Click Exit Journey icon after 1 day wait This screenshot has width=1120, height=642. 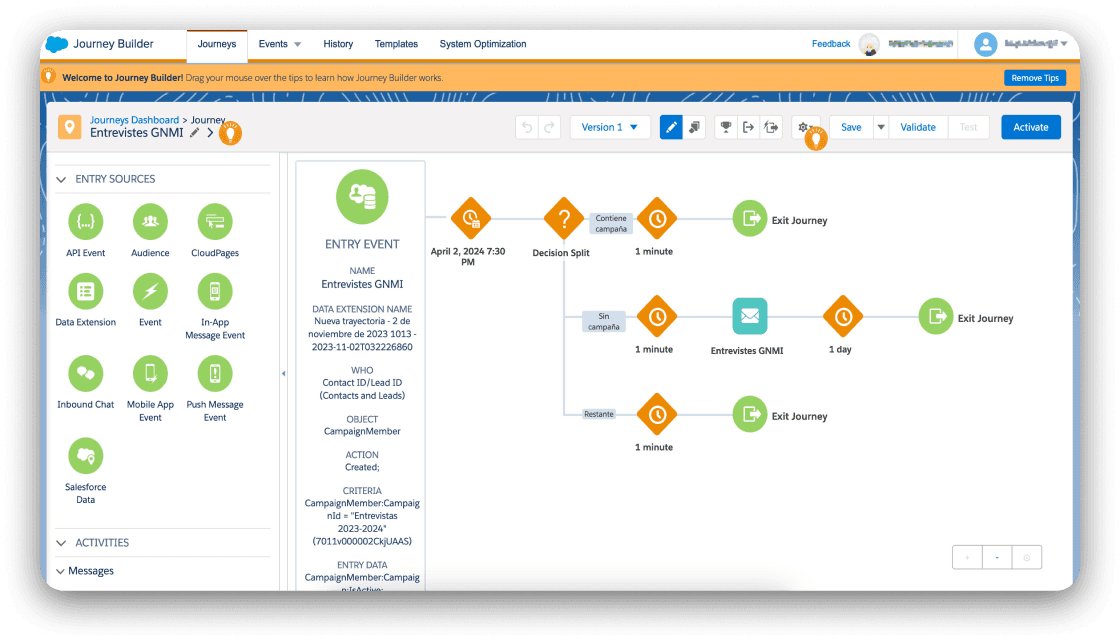[936, 316]
